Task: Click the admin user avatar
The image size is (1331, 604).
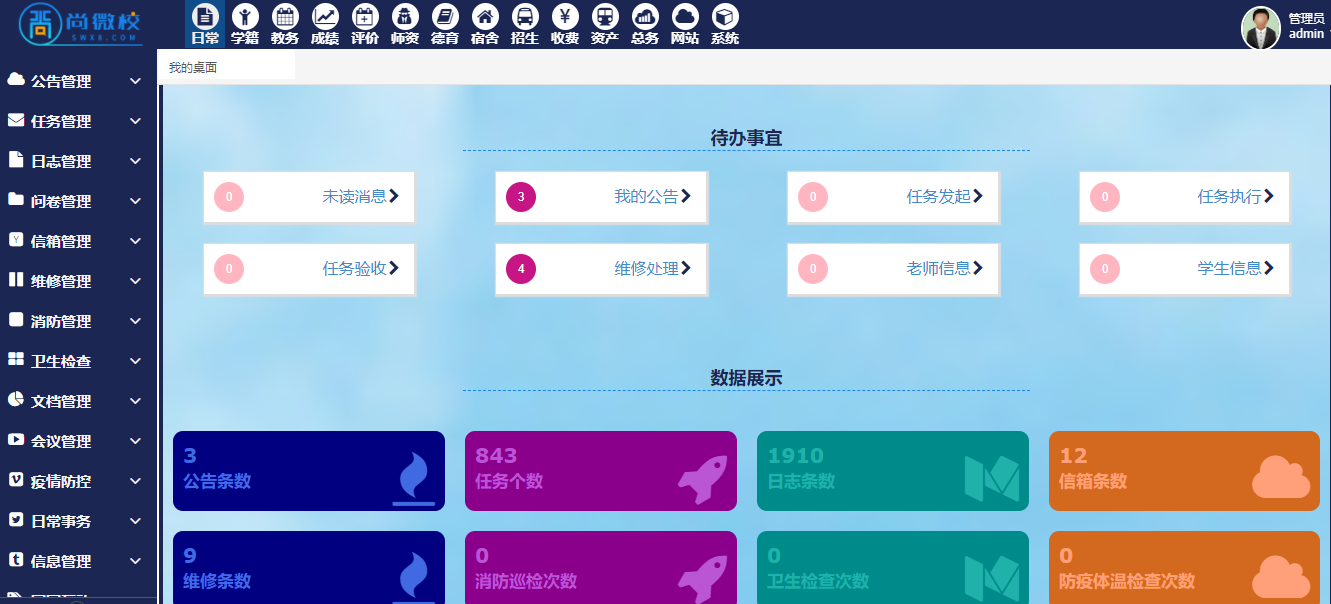Action: coord(1261,27)
